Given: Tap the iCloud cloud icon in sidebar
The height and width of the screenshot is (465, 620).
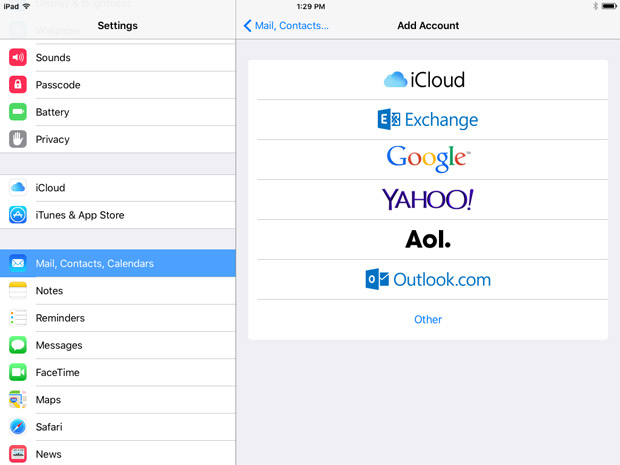Looking at the screenshot, I should pos(18,187).
